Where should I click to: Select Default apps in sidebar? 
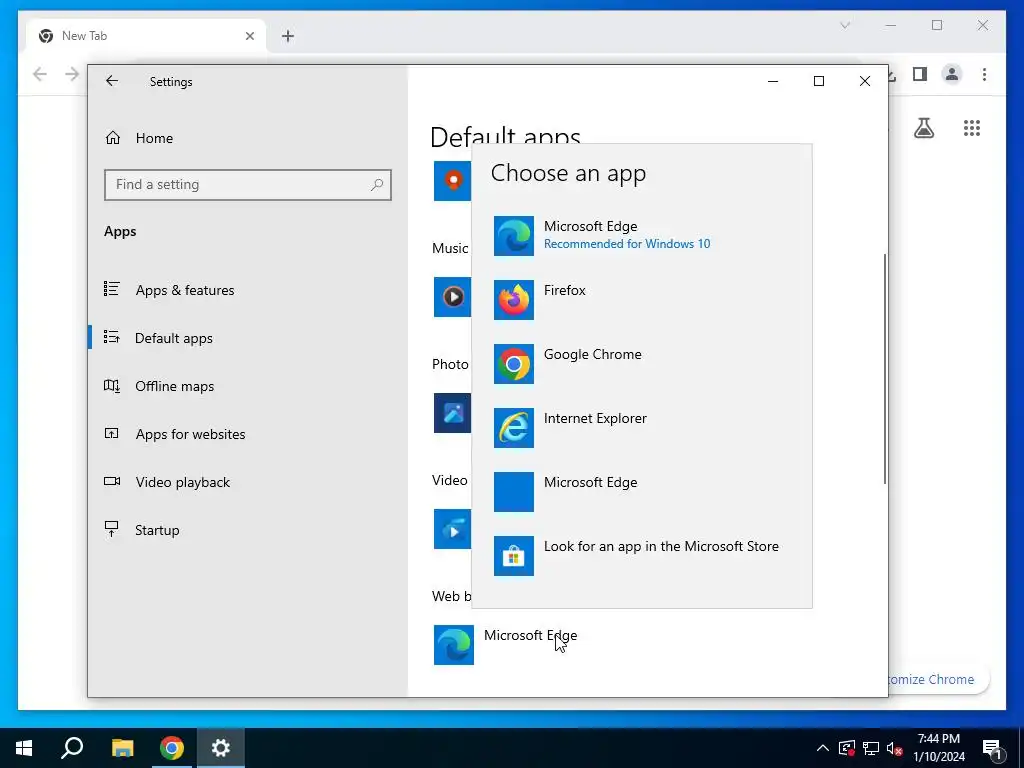pyautogui.click(x=248, y=338)
